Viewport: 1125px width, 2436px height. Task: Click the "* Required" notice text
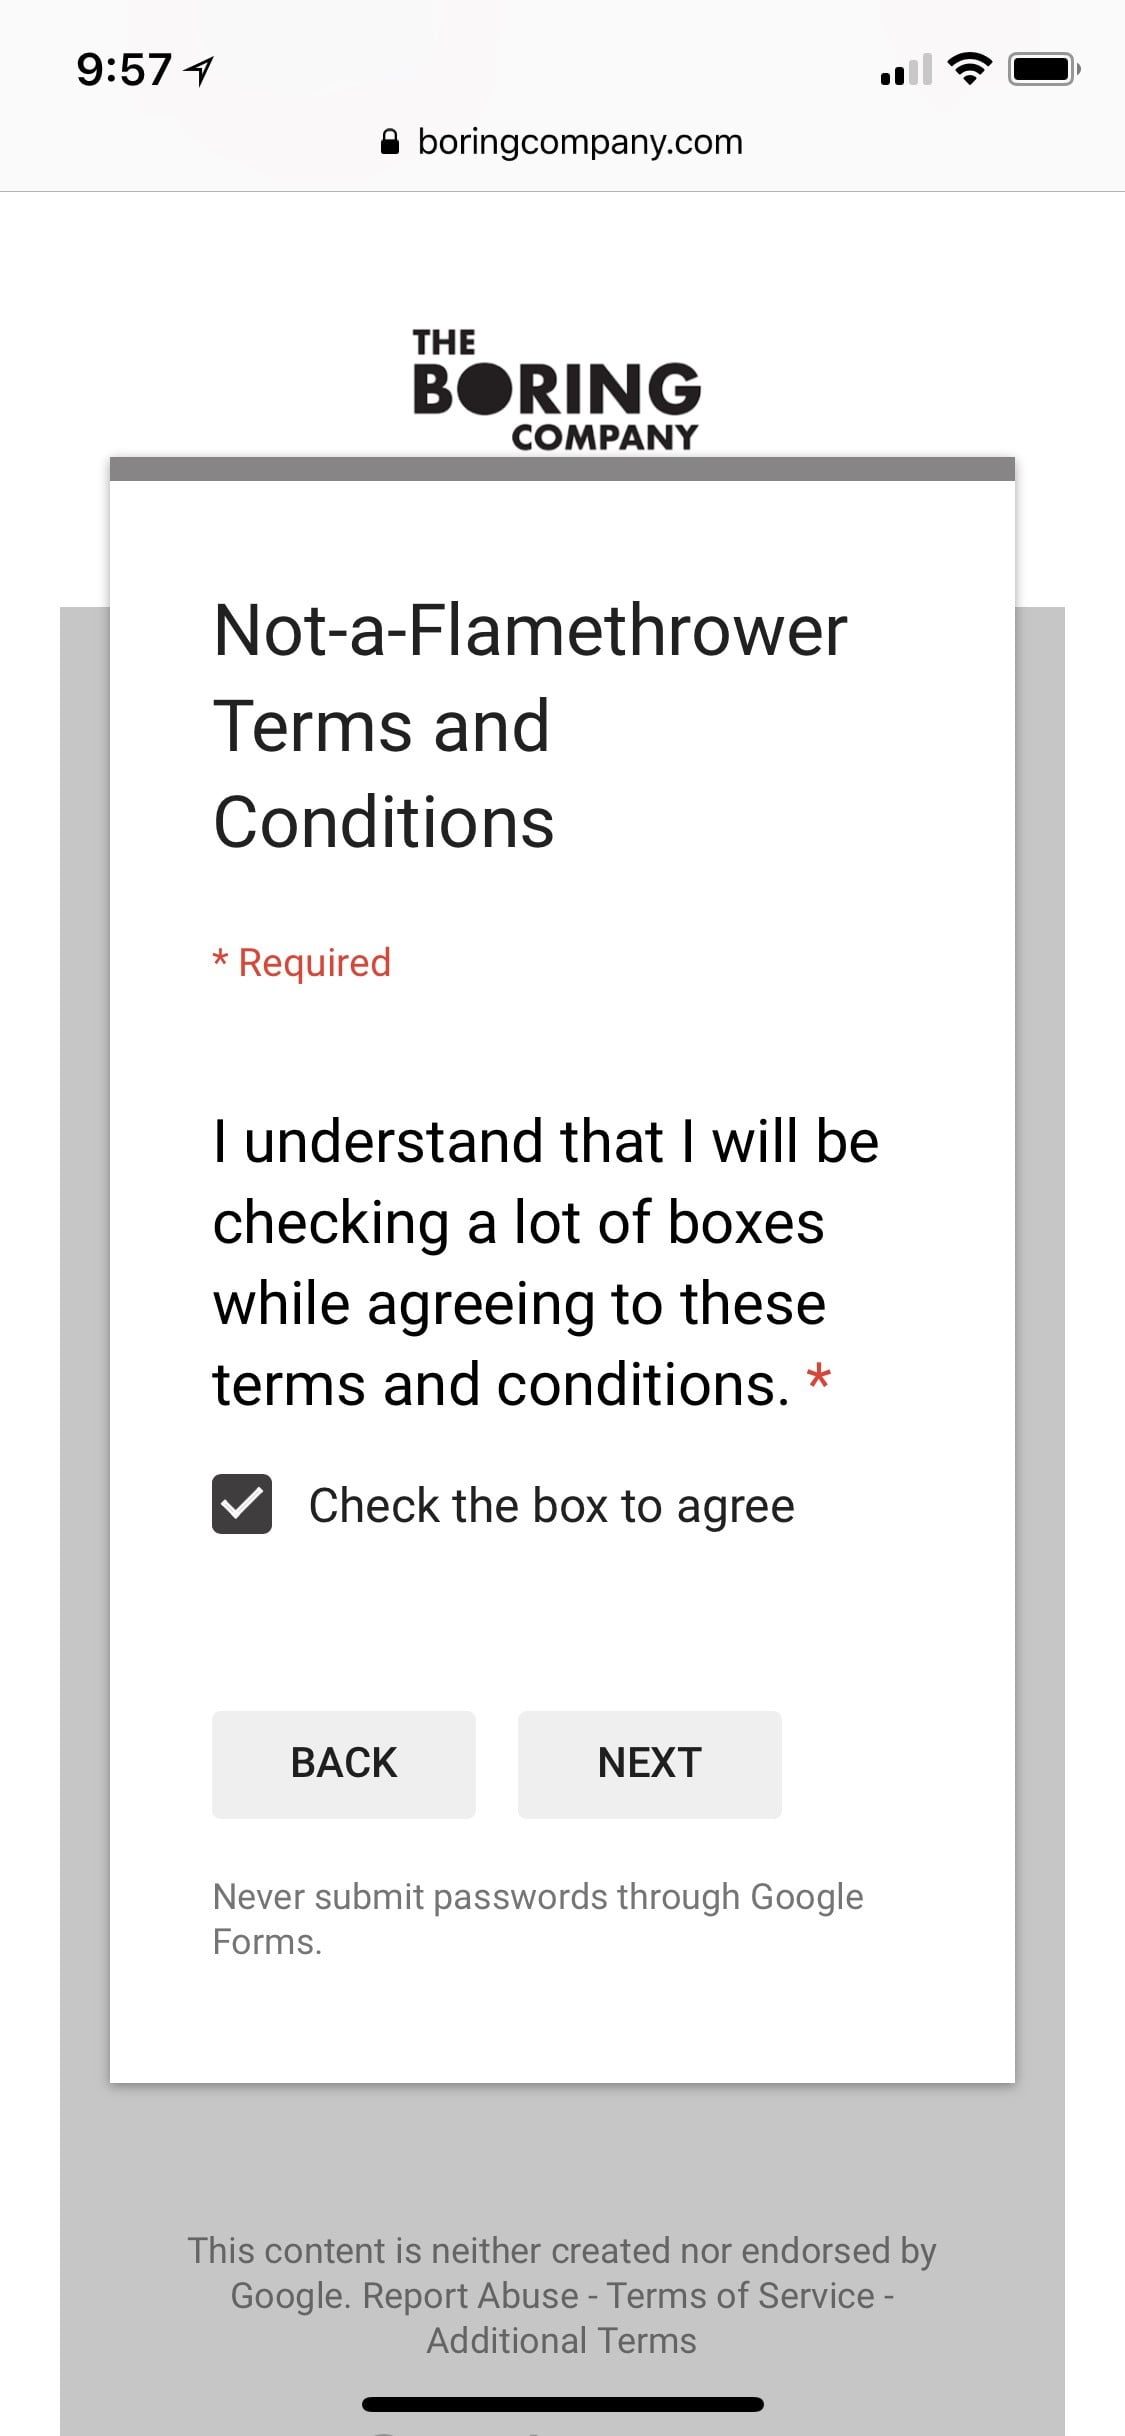(302, 962)
